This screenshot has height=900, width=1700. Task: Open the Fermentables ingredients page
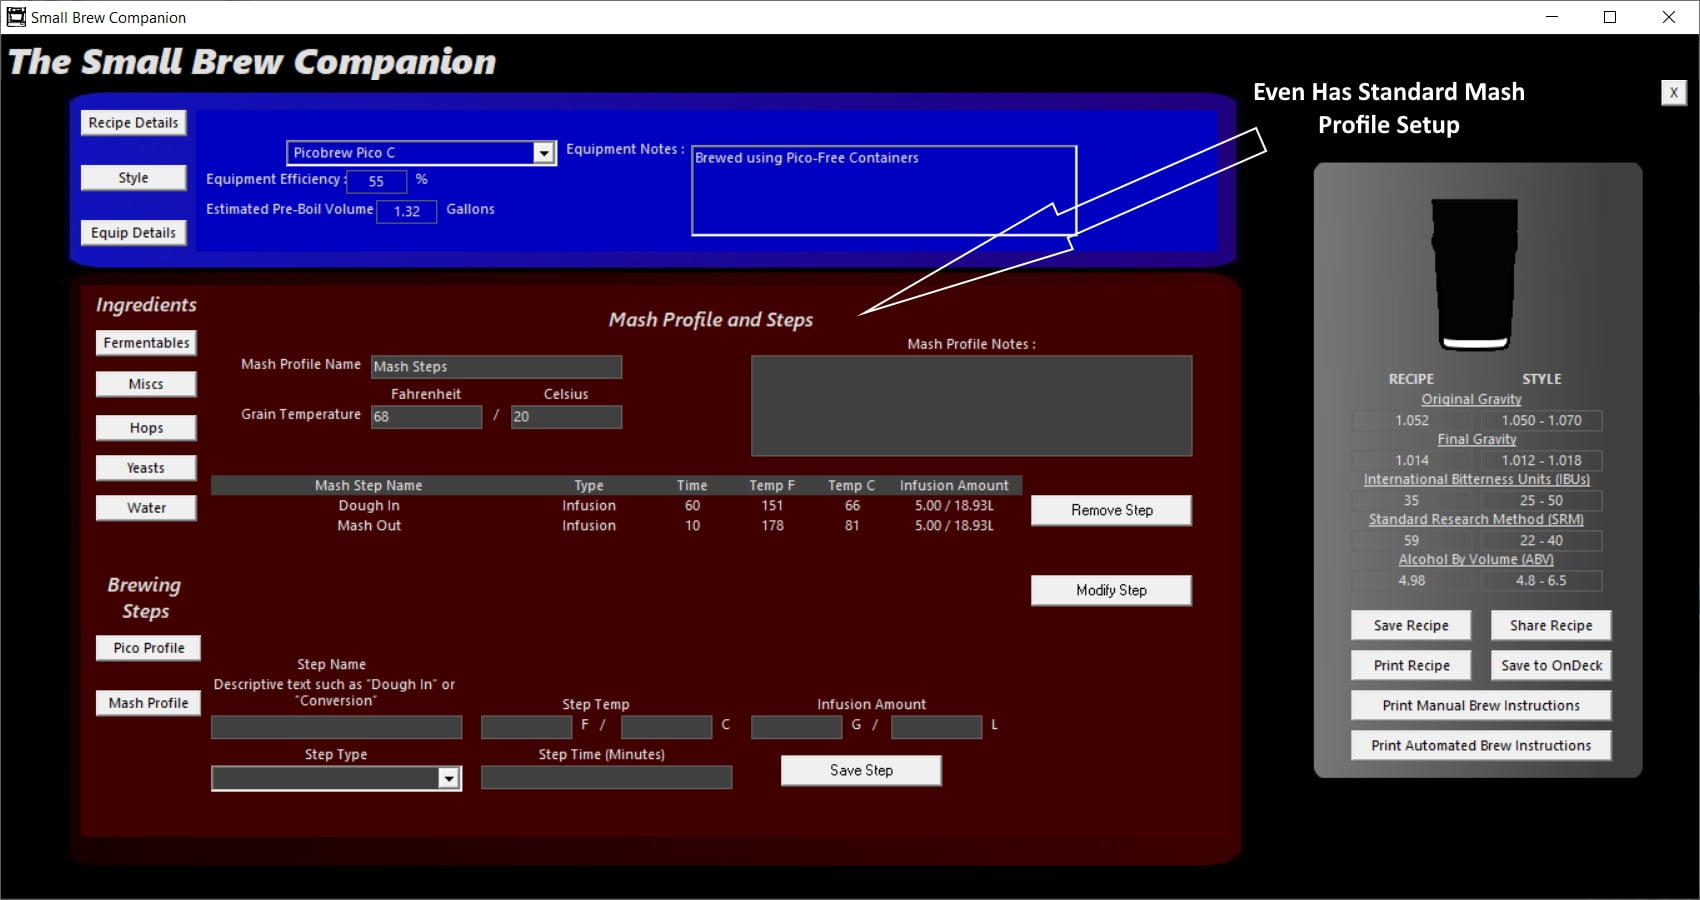coord(146,343)
